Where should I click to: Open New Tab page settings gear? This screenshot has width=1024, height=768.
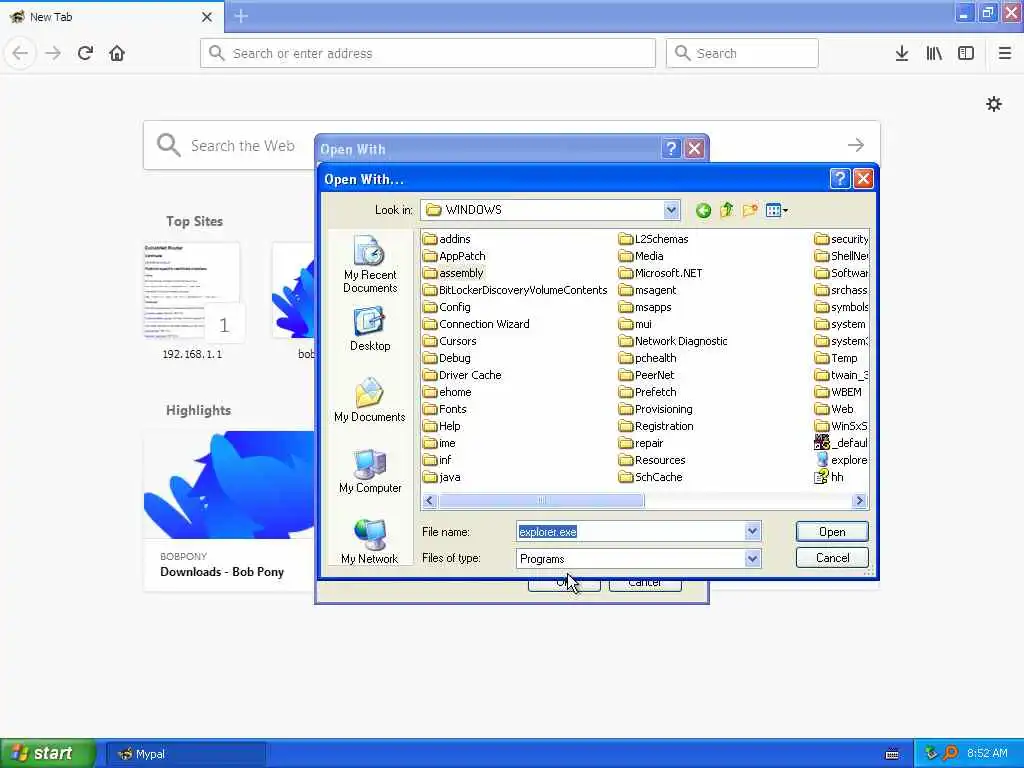[994, 104]
